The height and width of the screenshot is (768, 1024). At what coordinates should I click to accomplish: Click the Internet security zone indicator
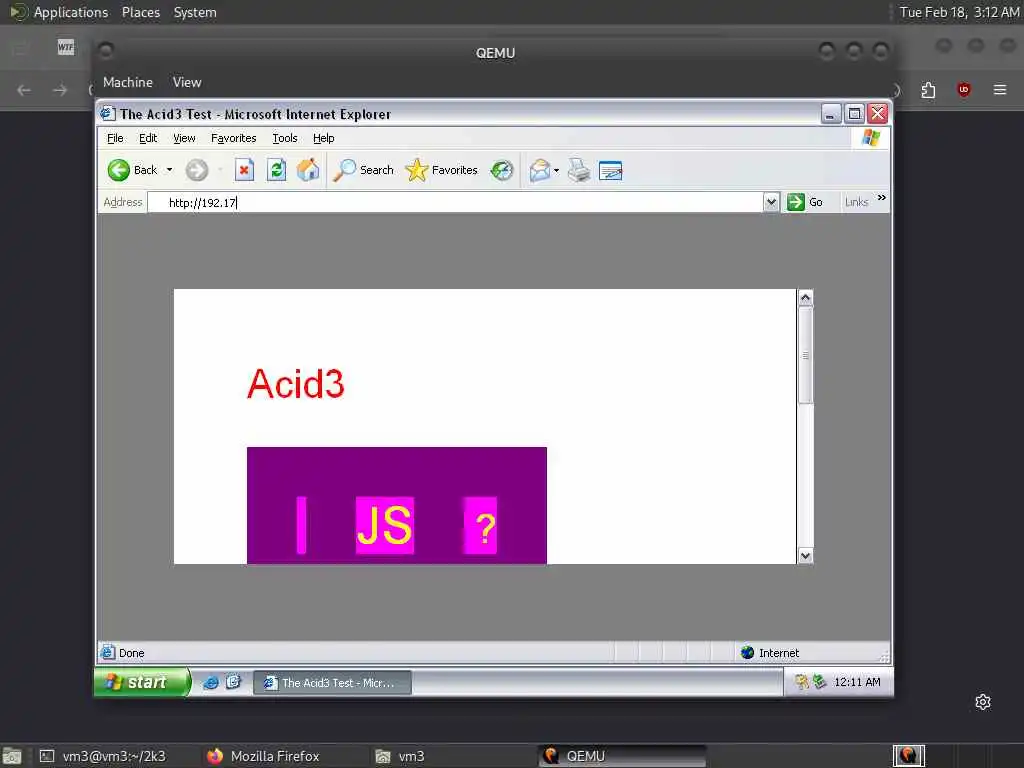[x=770, y=653]
